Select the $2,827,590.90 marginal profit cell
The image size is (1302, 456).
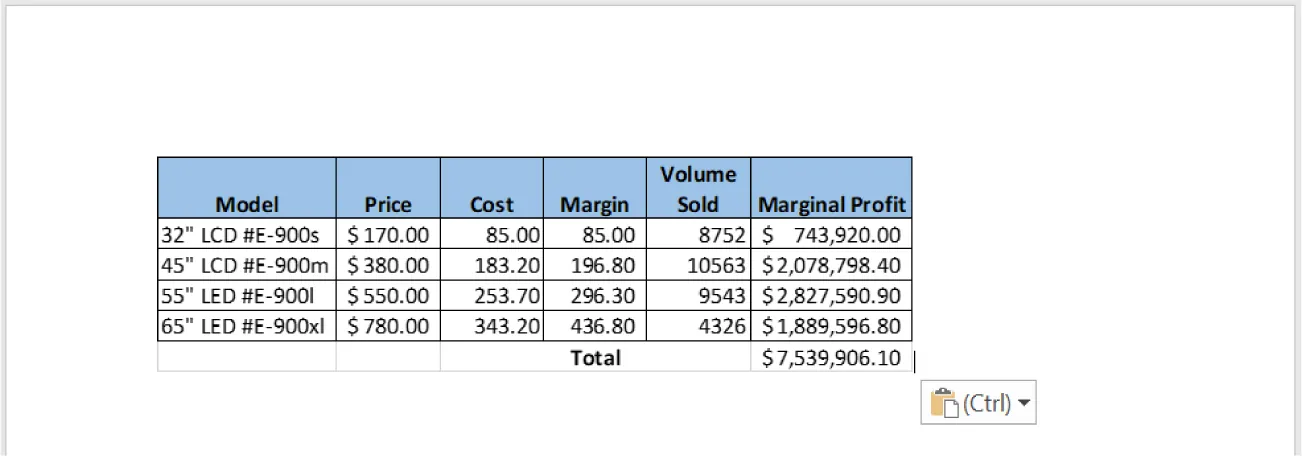point(831,295)
